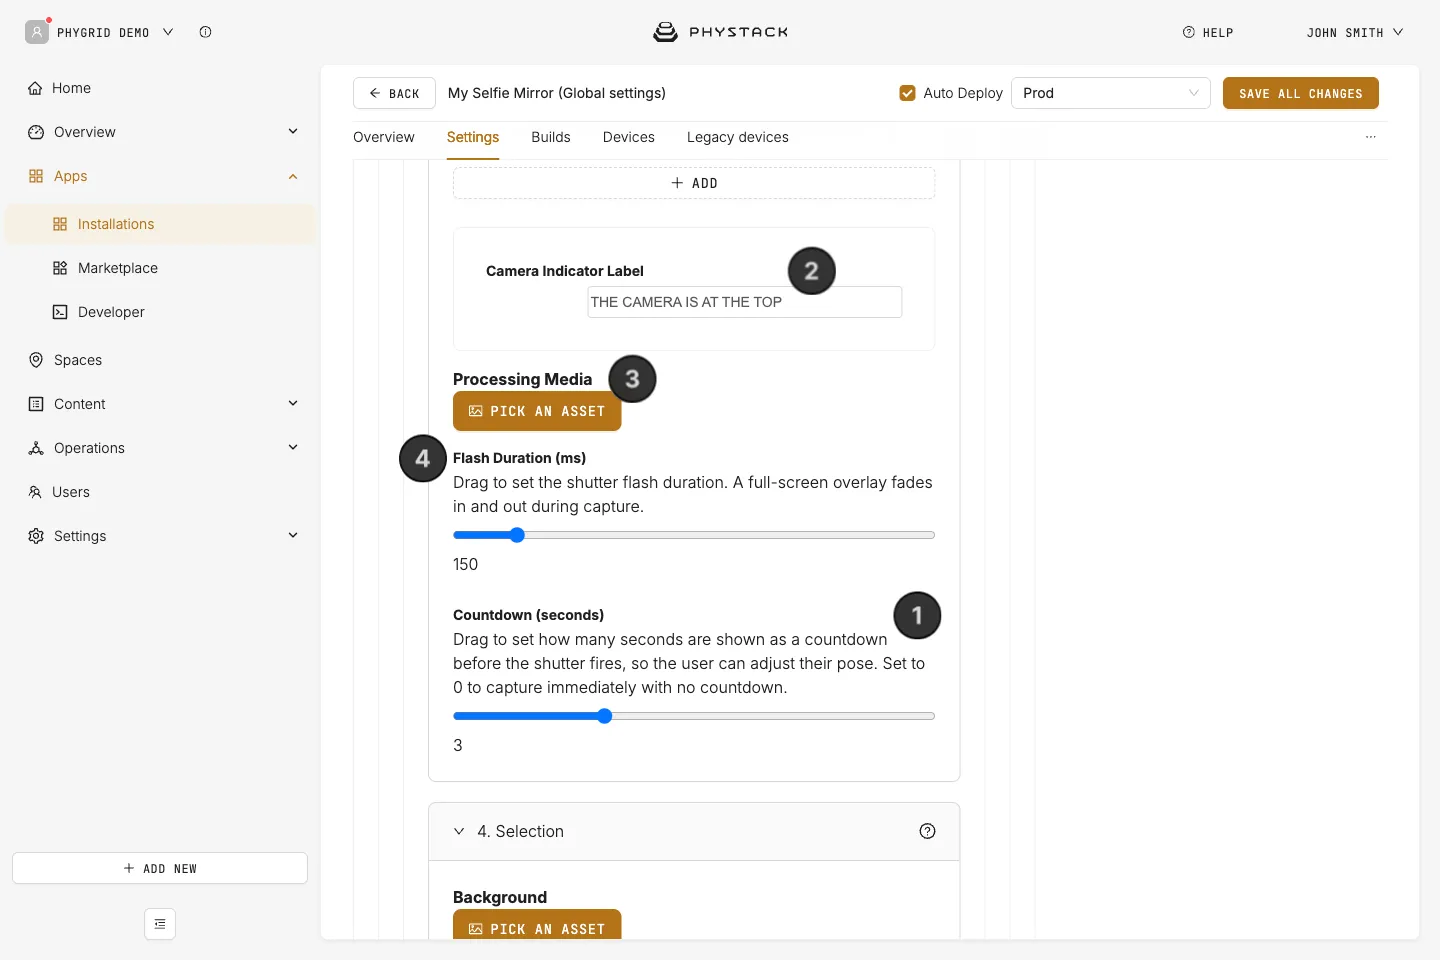Click the Settings gear icon in sidebar

(36, 536)
